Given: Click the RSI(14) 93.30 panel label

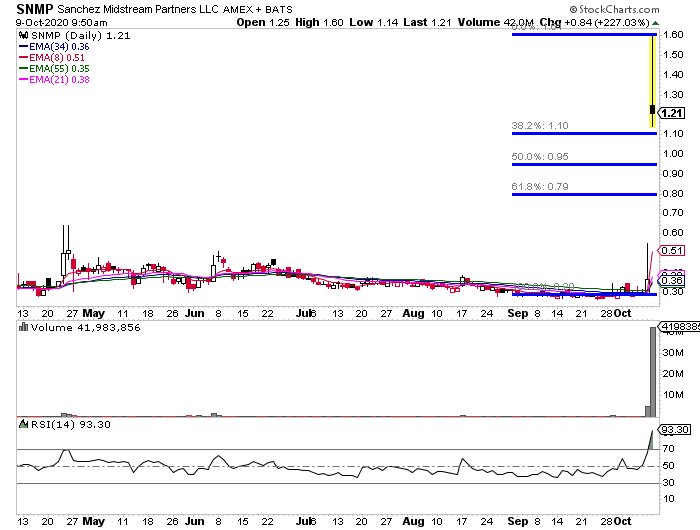Looking at the screenshot, I should (71, 424).
